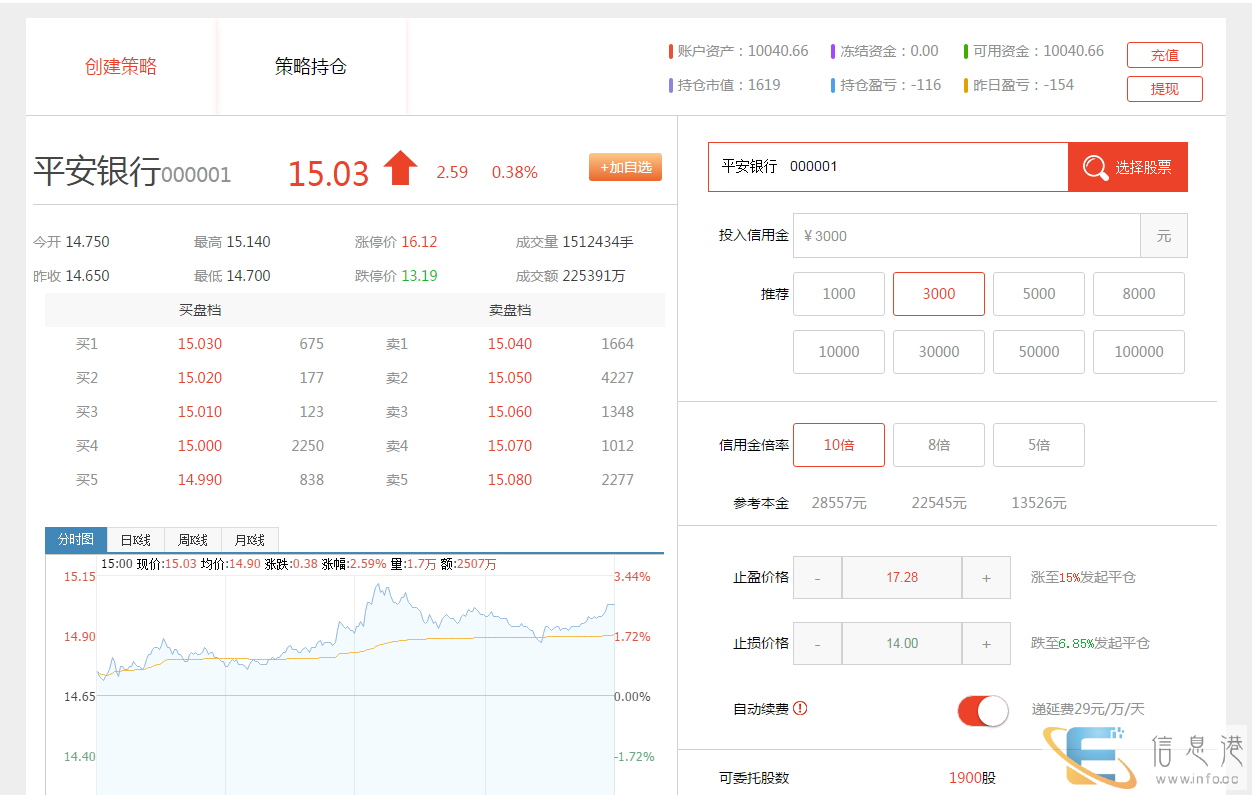Click the 参考本金 value 28557元
The image size is (1252, 795).
839,503
